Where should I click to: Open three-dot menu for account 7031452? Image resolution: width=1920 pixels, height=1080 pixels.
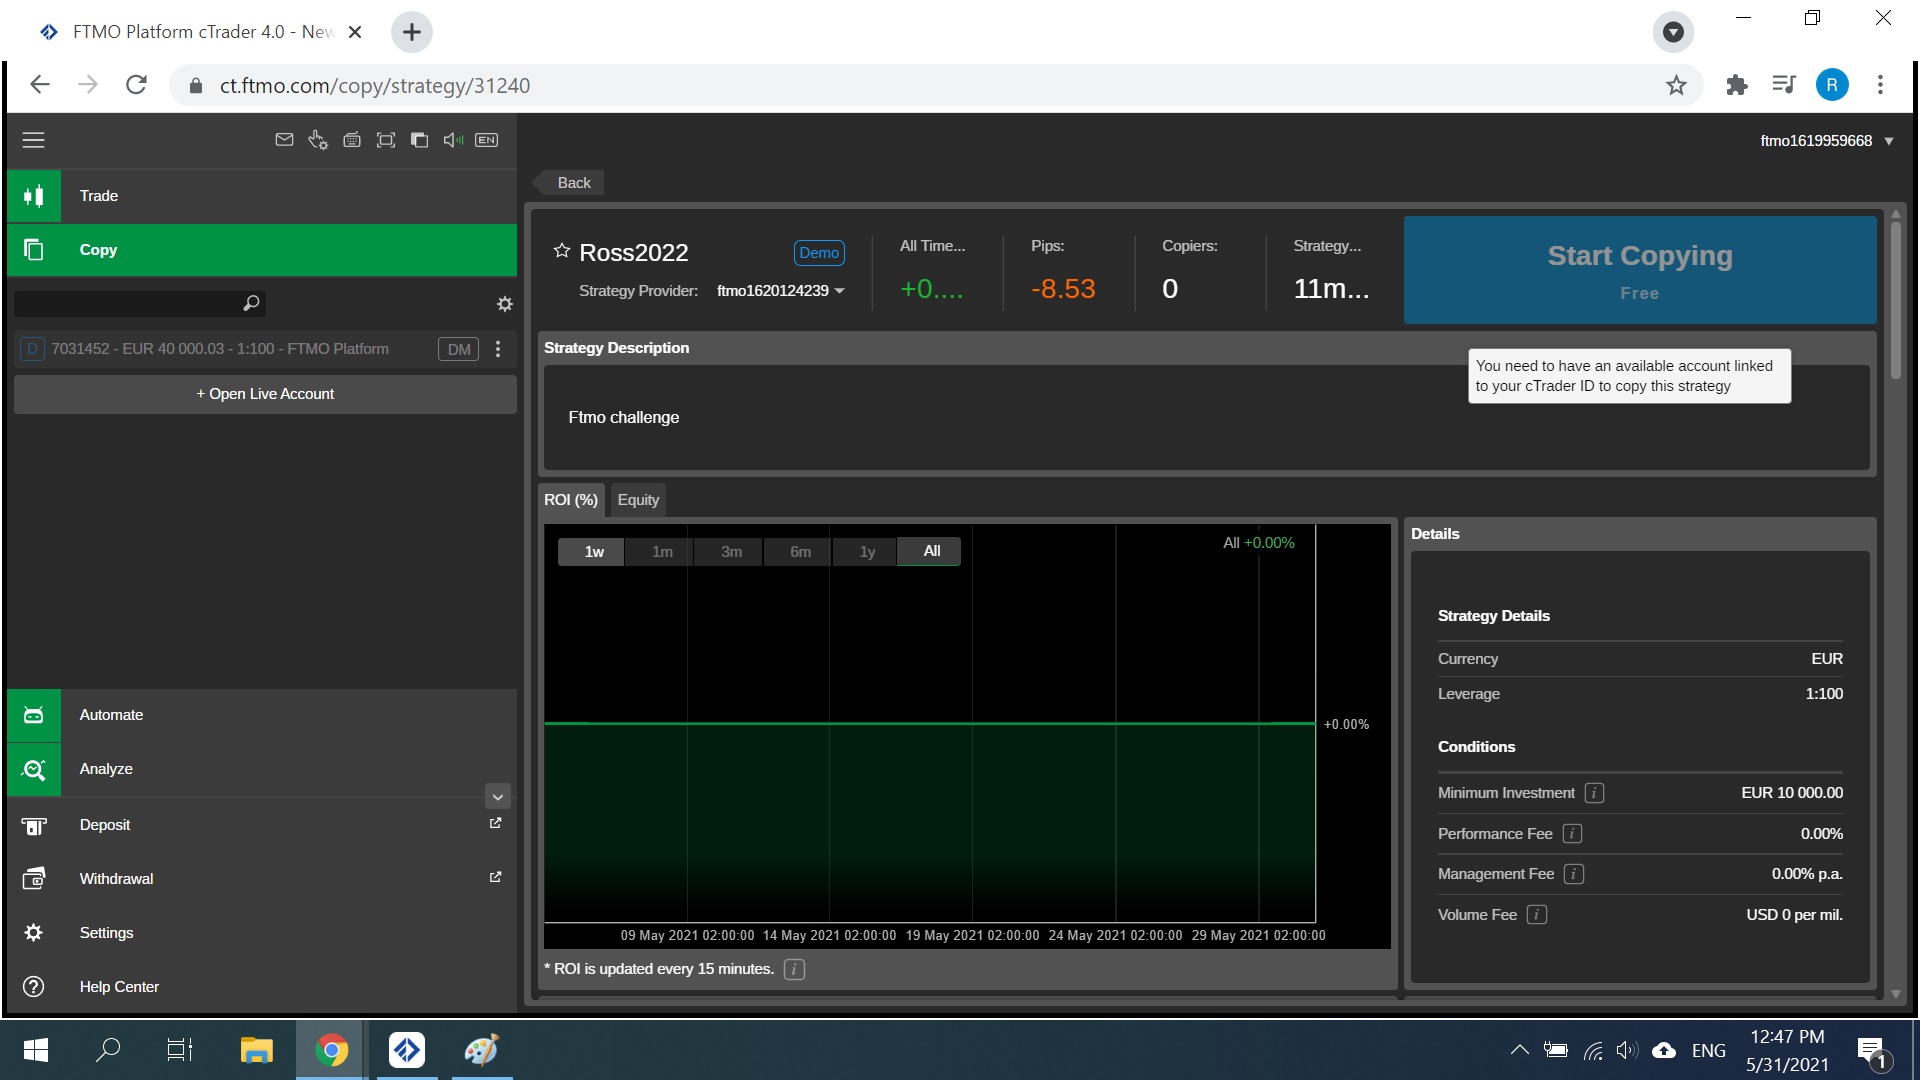pos(498,349)
